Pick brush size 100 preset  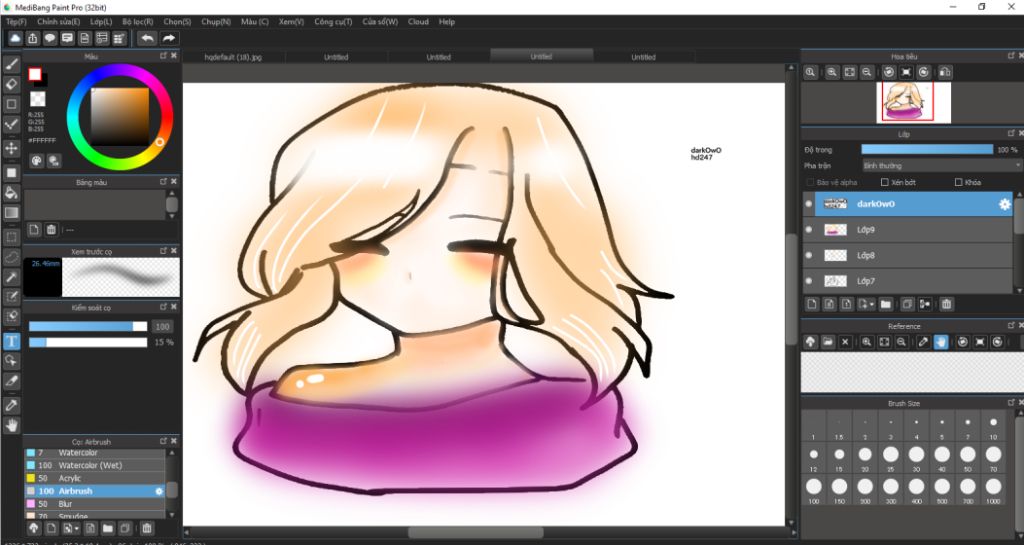pos(814,491)
